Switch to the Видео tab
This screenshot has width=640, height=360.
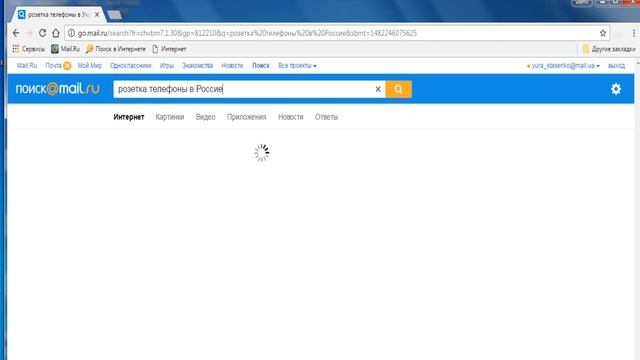205,117
